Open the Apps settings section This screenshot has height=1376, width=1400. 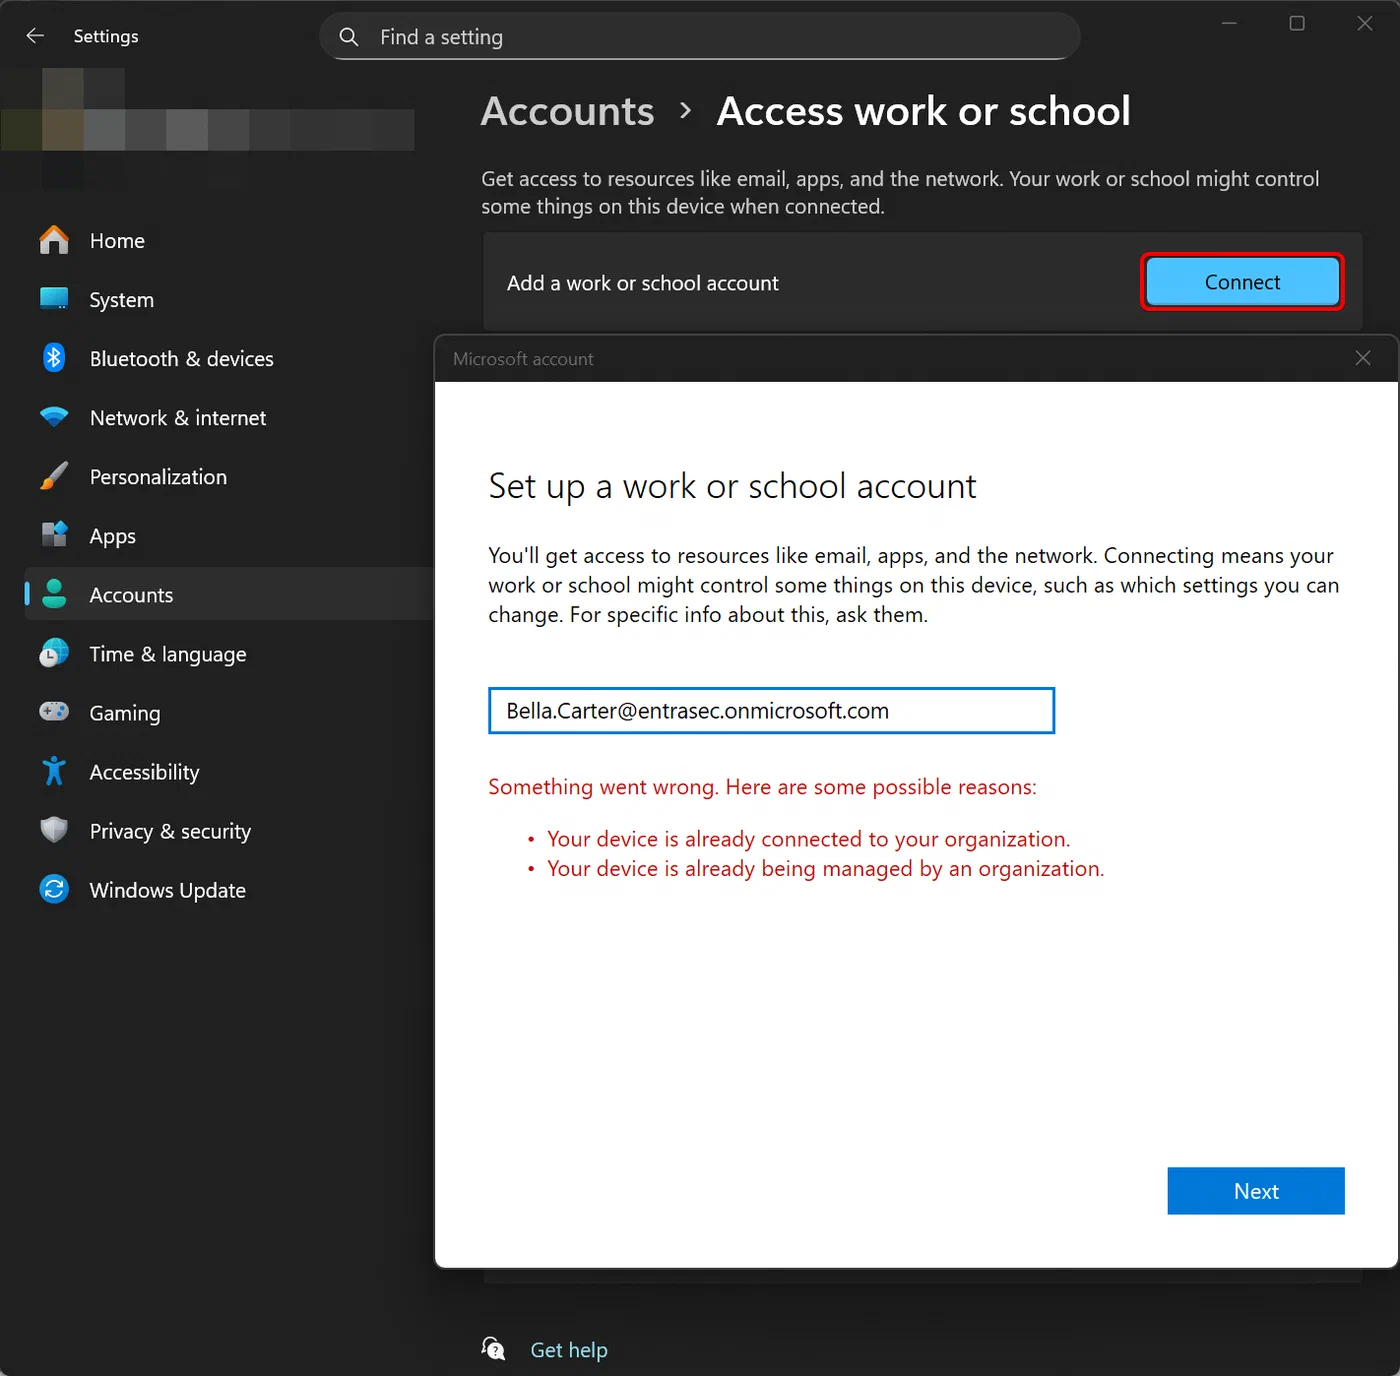click(x=229, y=536)
